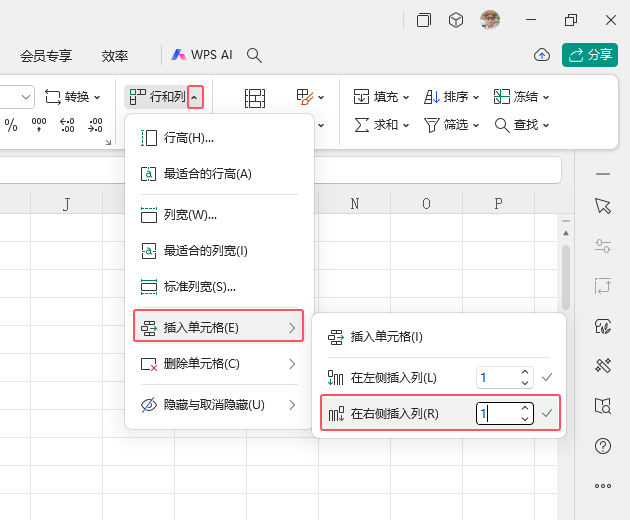
Task: Open 隐藏与取消隐藏(U) submenu
Action: click(x=219, y=405)
